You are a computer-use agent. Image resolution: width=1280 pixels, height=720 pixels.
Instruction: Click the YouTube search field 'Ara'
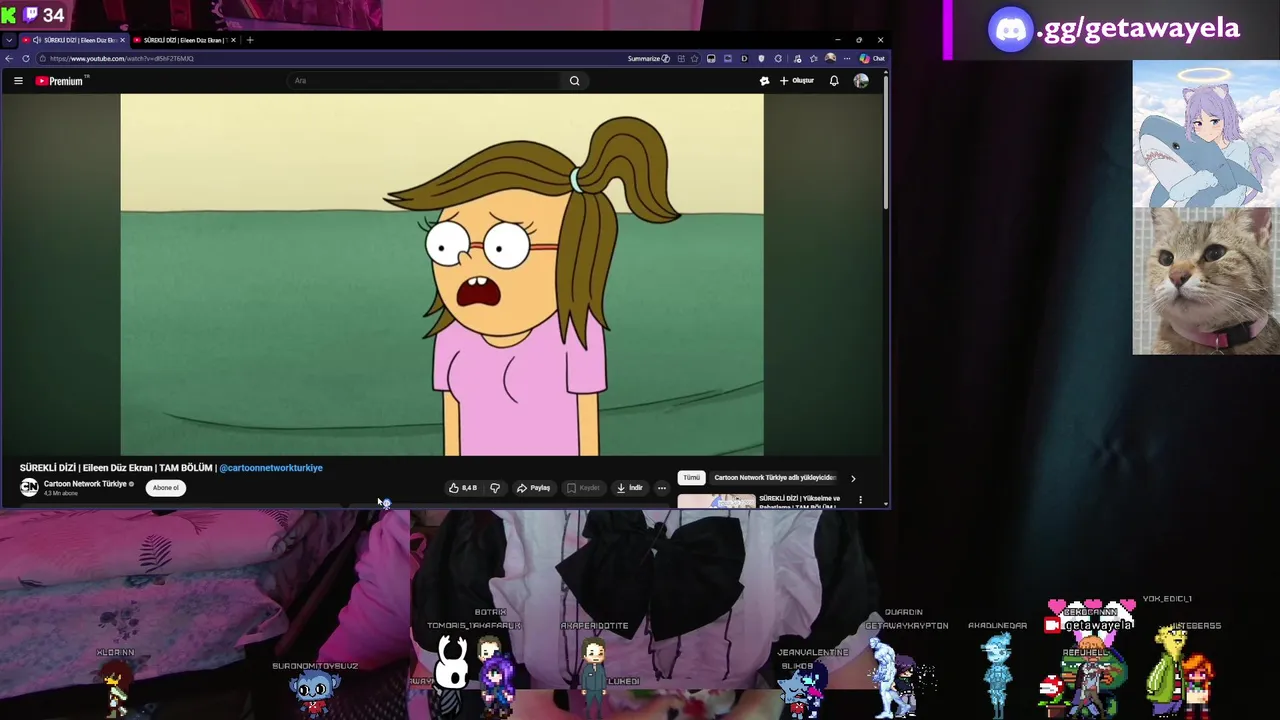click(425, 81)
